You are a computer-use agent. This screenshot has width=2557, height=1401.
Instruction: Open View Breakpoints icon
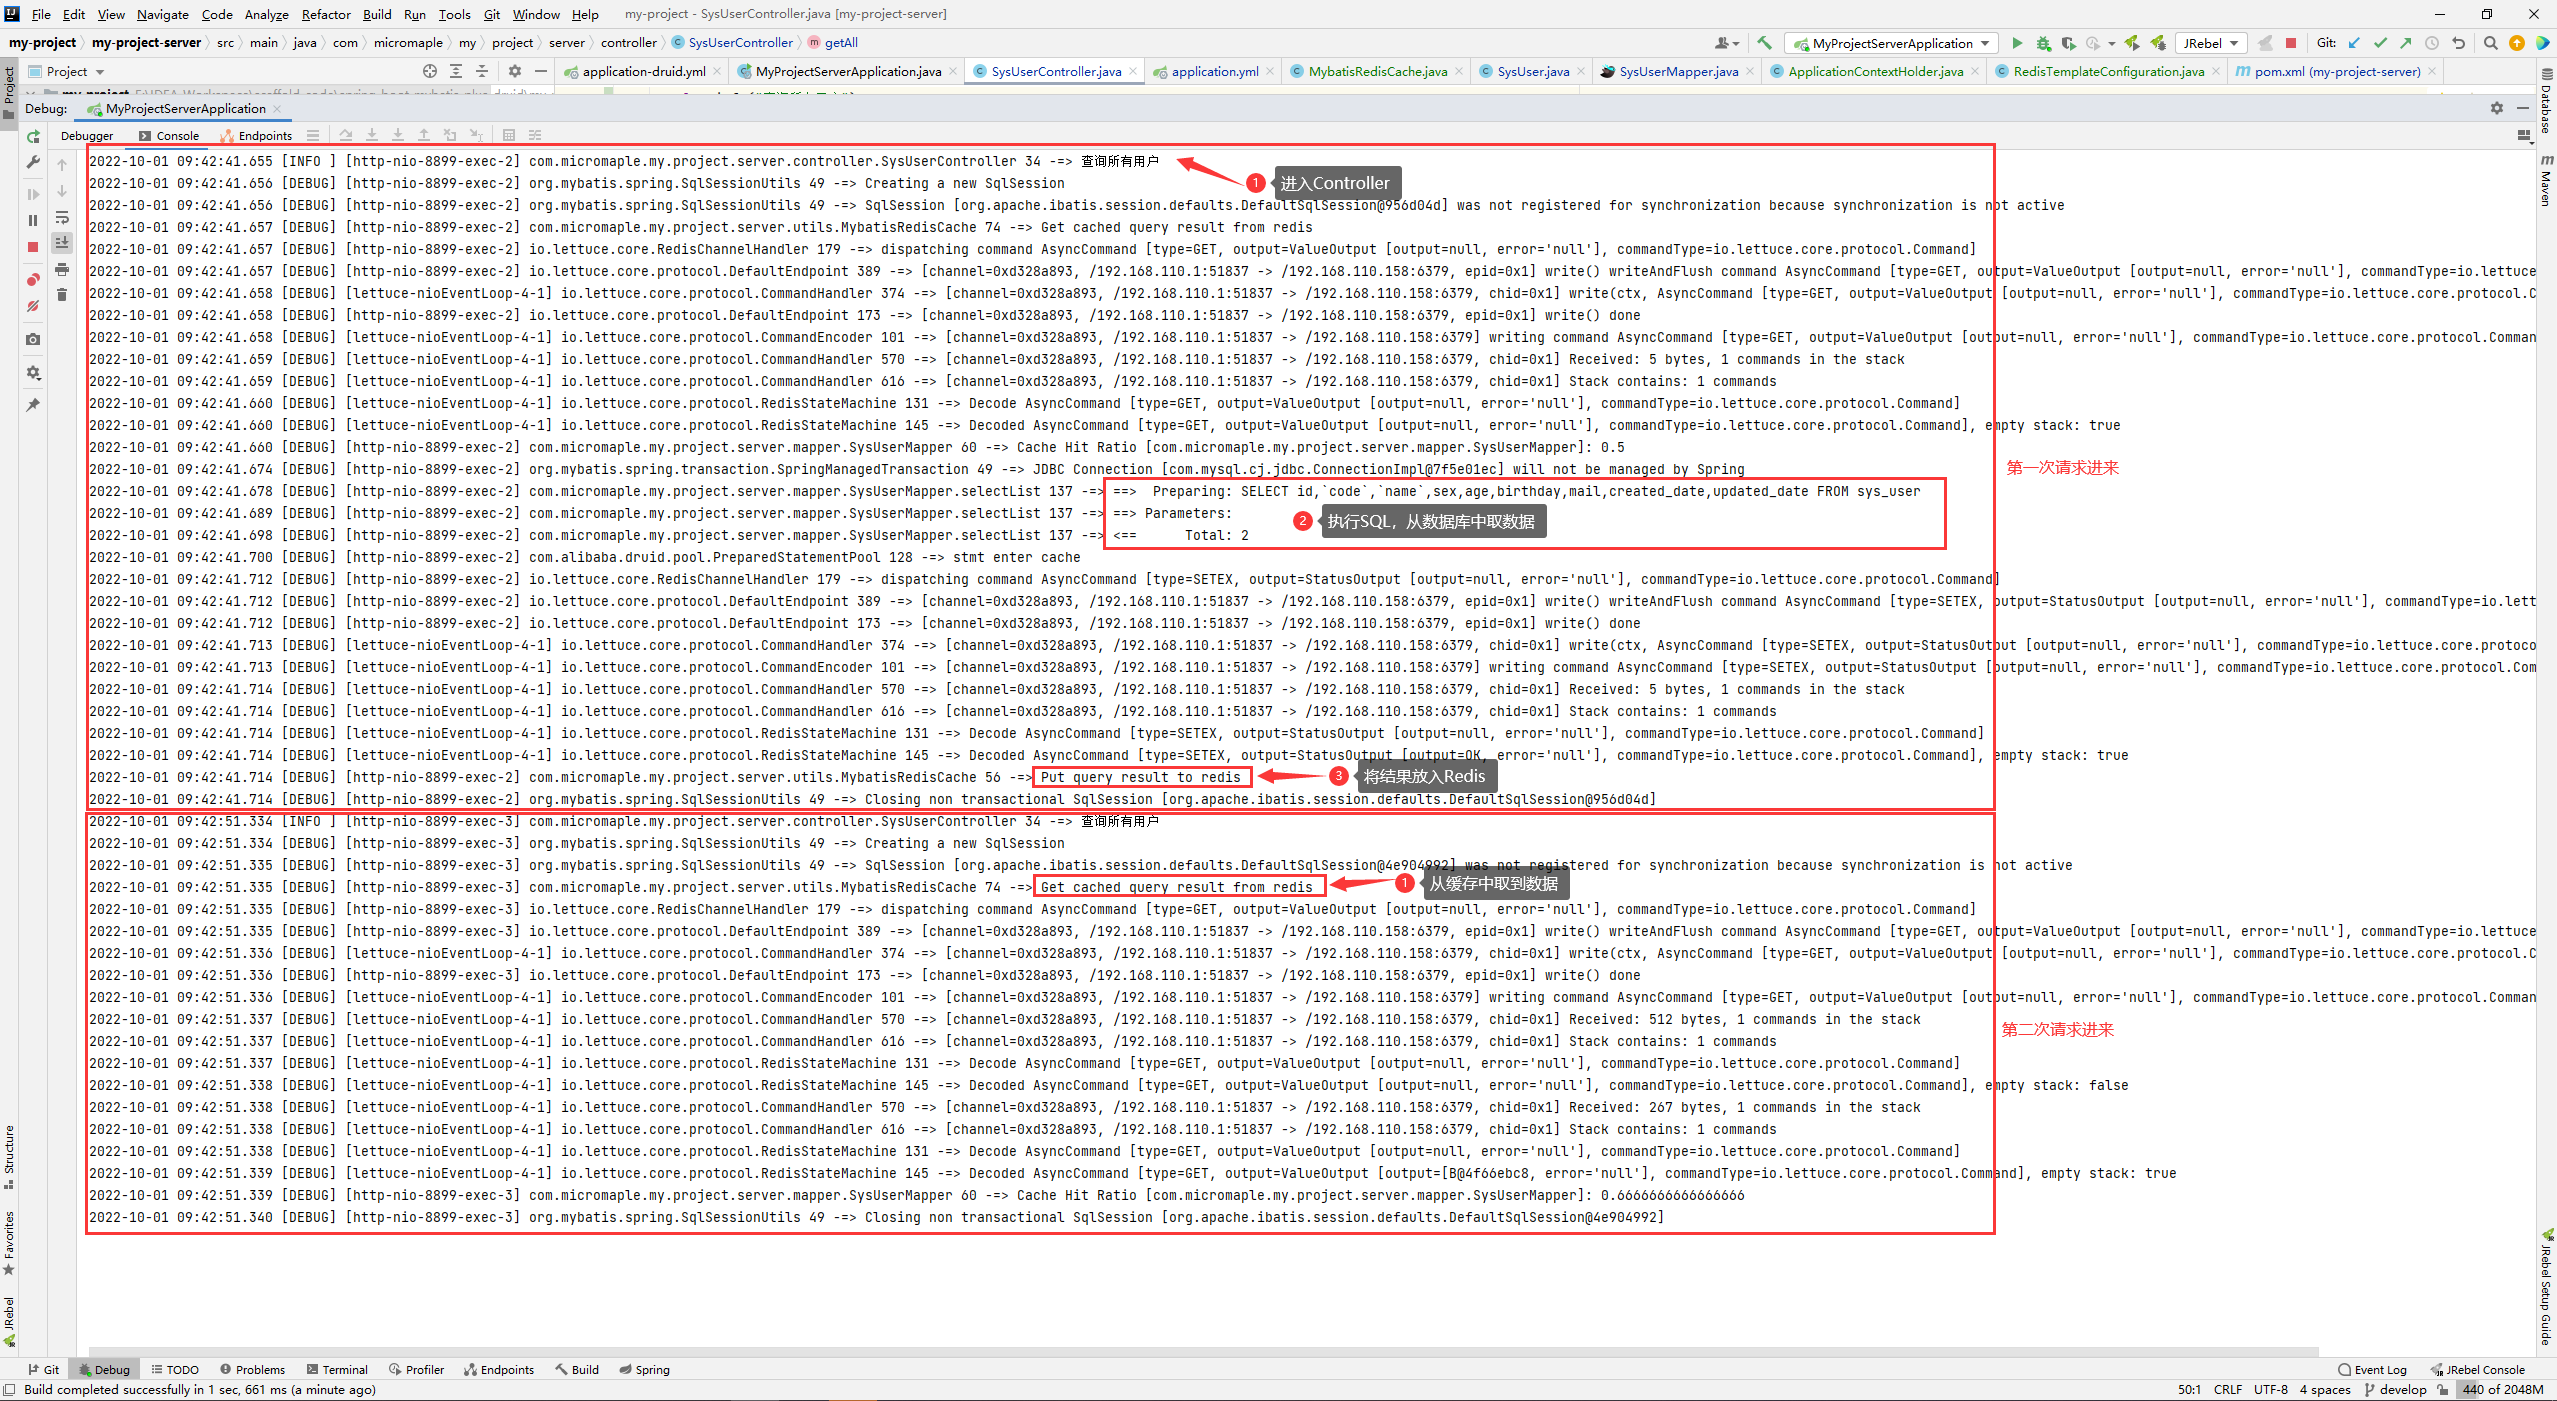click(x=33, y=280)
